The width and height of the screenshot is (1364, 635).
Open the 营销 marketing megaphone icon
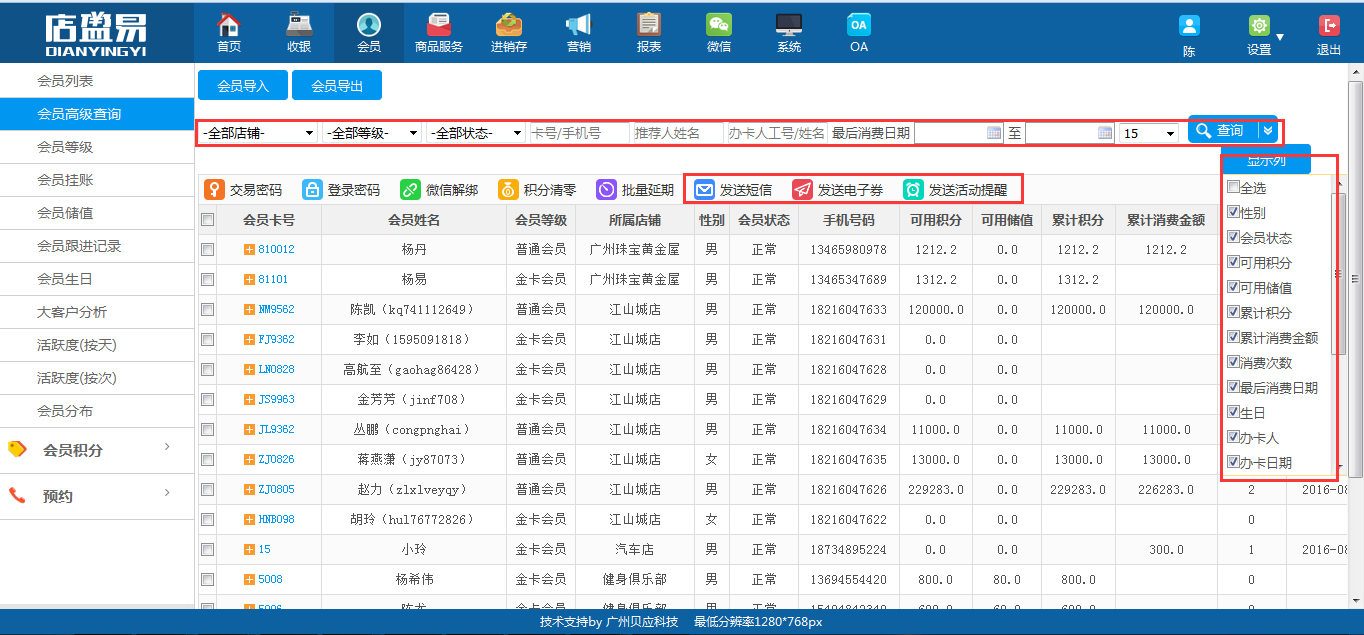pos(578,25)
